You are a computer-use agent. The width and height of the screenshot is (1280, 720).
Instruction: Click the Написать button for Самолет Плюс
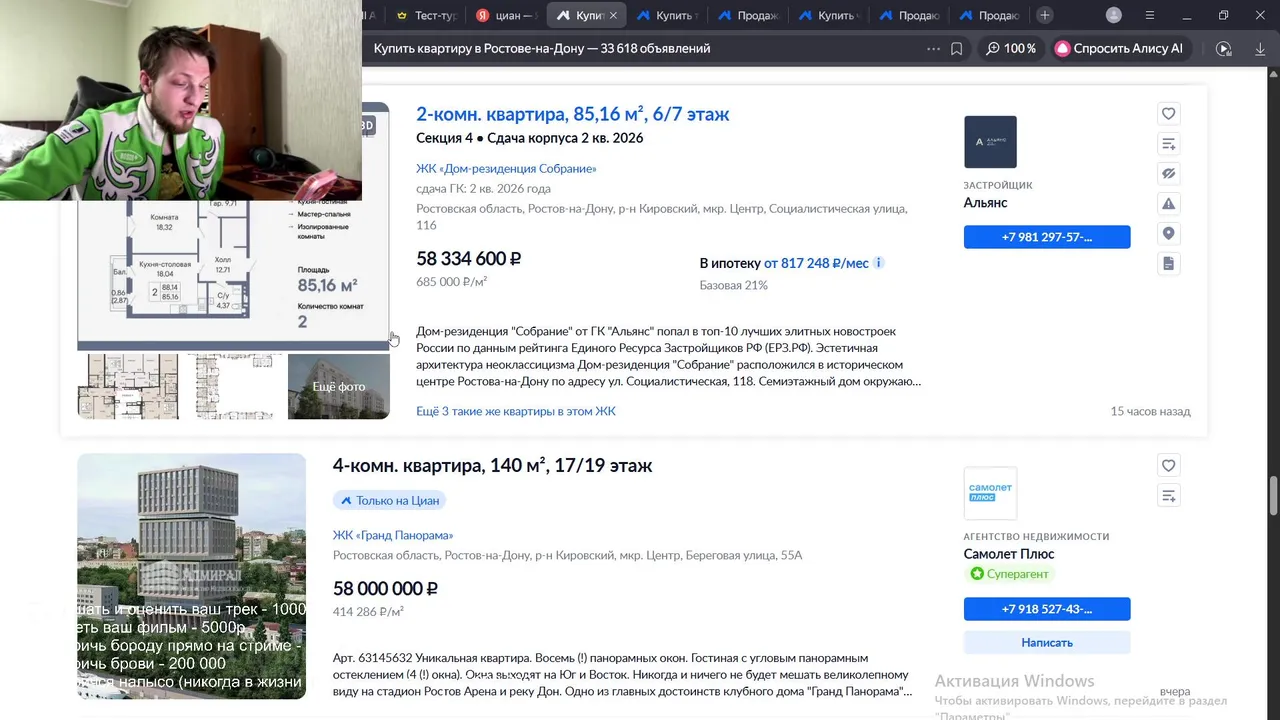[1047, 642]
